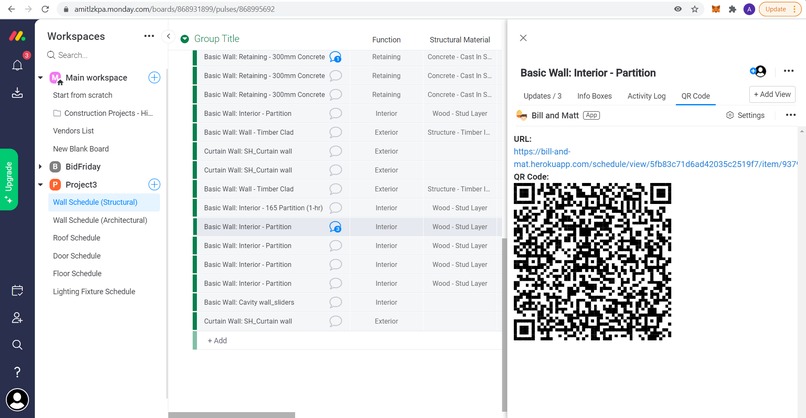This screenshot has width=806, height=418.
Task: Open the MetaMask fox extension icon
Action: coord(716,9)
